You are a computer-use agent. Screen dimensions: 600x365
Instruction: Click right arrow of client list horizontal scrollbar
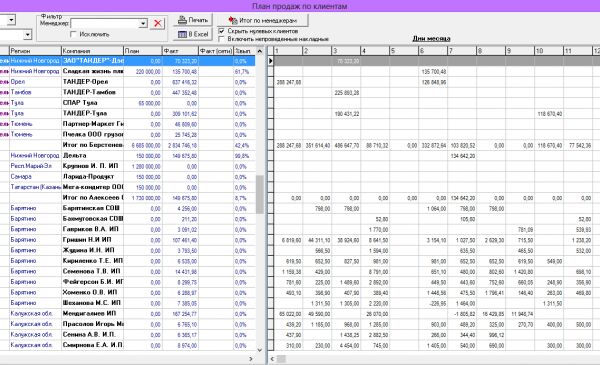tap(251, 359)
